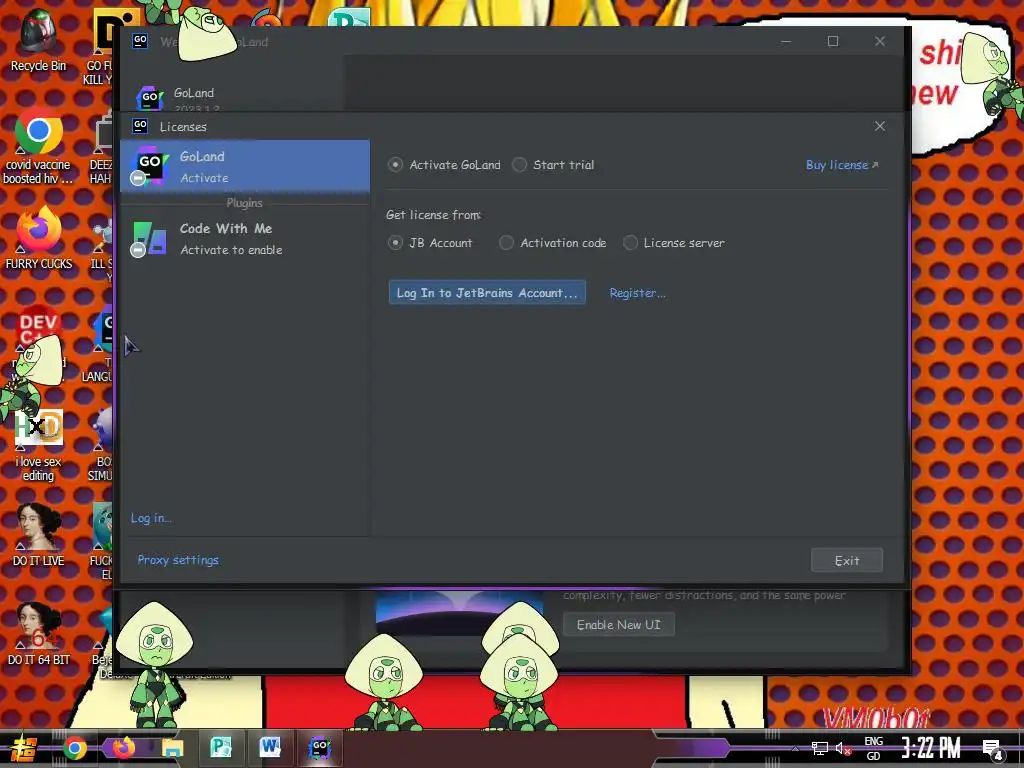Click the GoLand product icon in Licenses list
Image resolution: width=1024 pixels, height=768 pixels.
149,166
